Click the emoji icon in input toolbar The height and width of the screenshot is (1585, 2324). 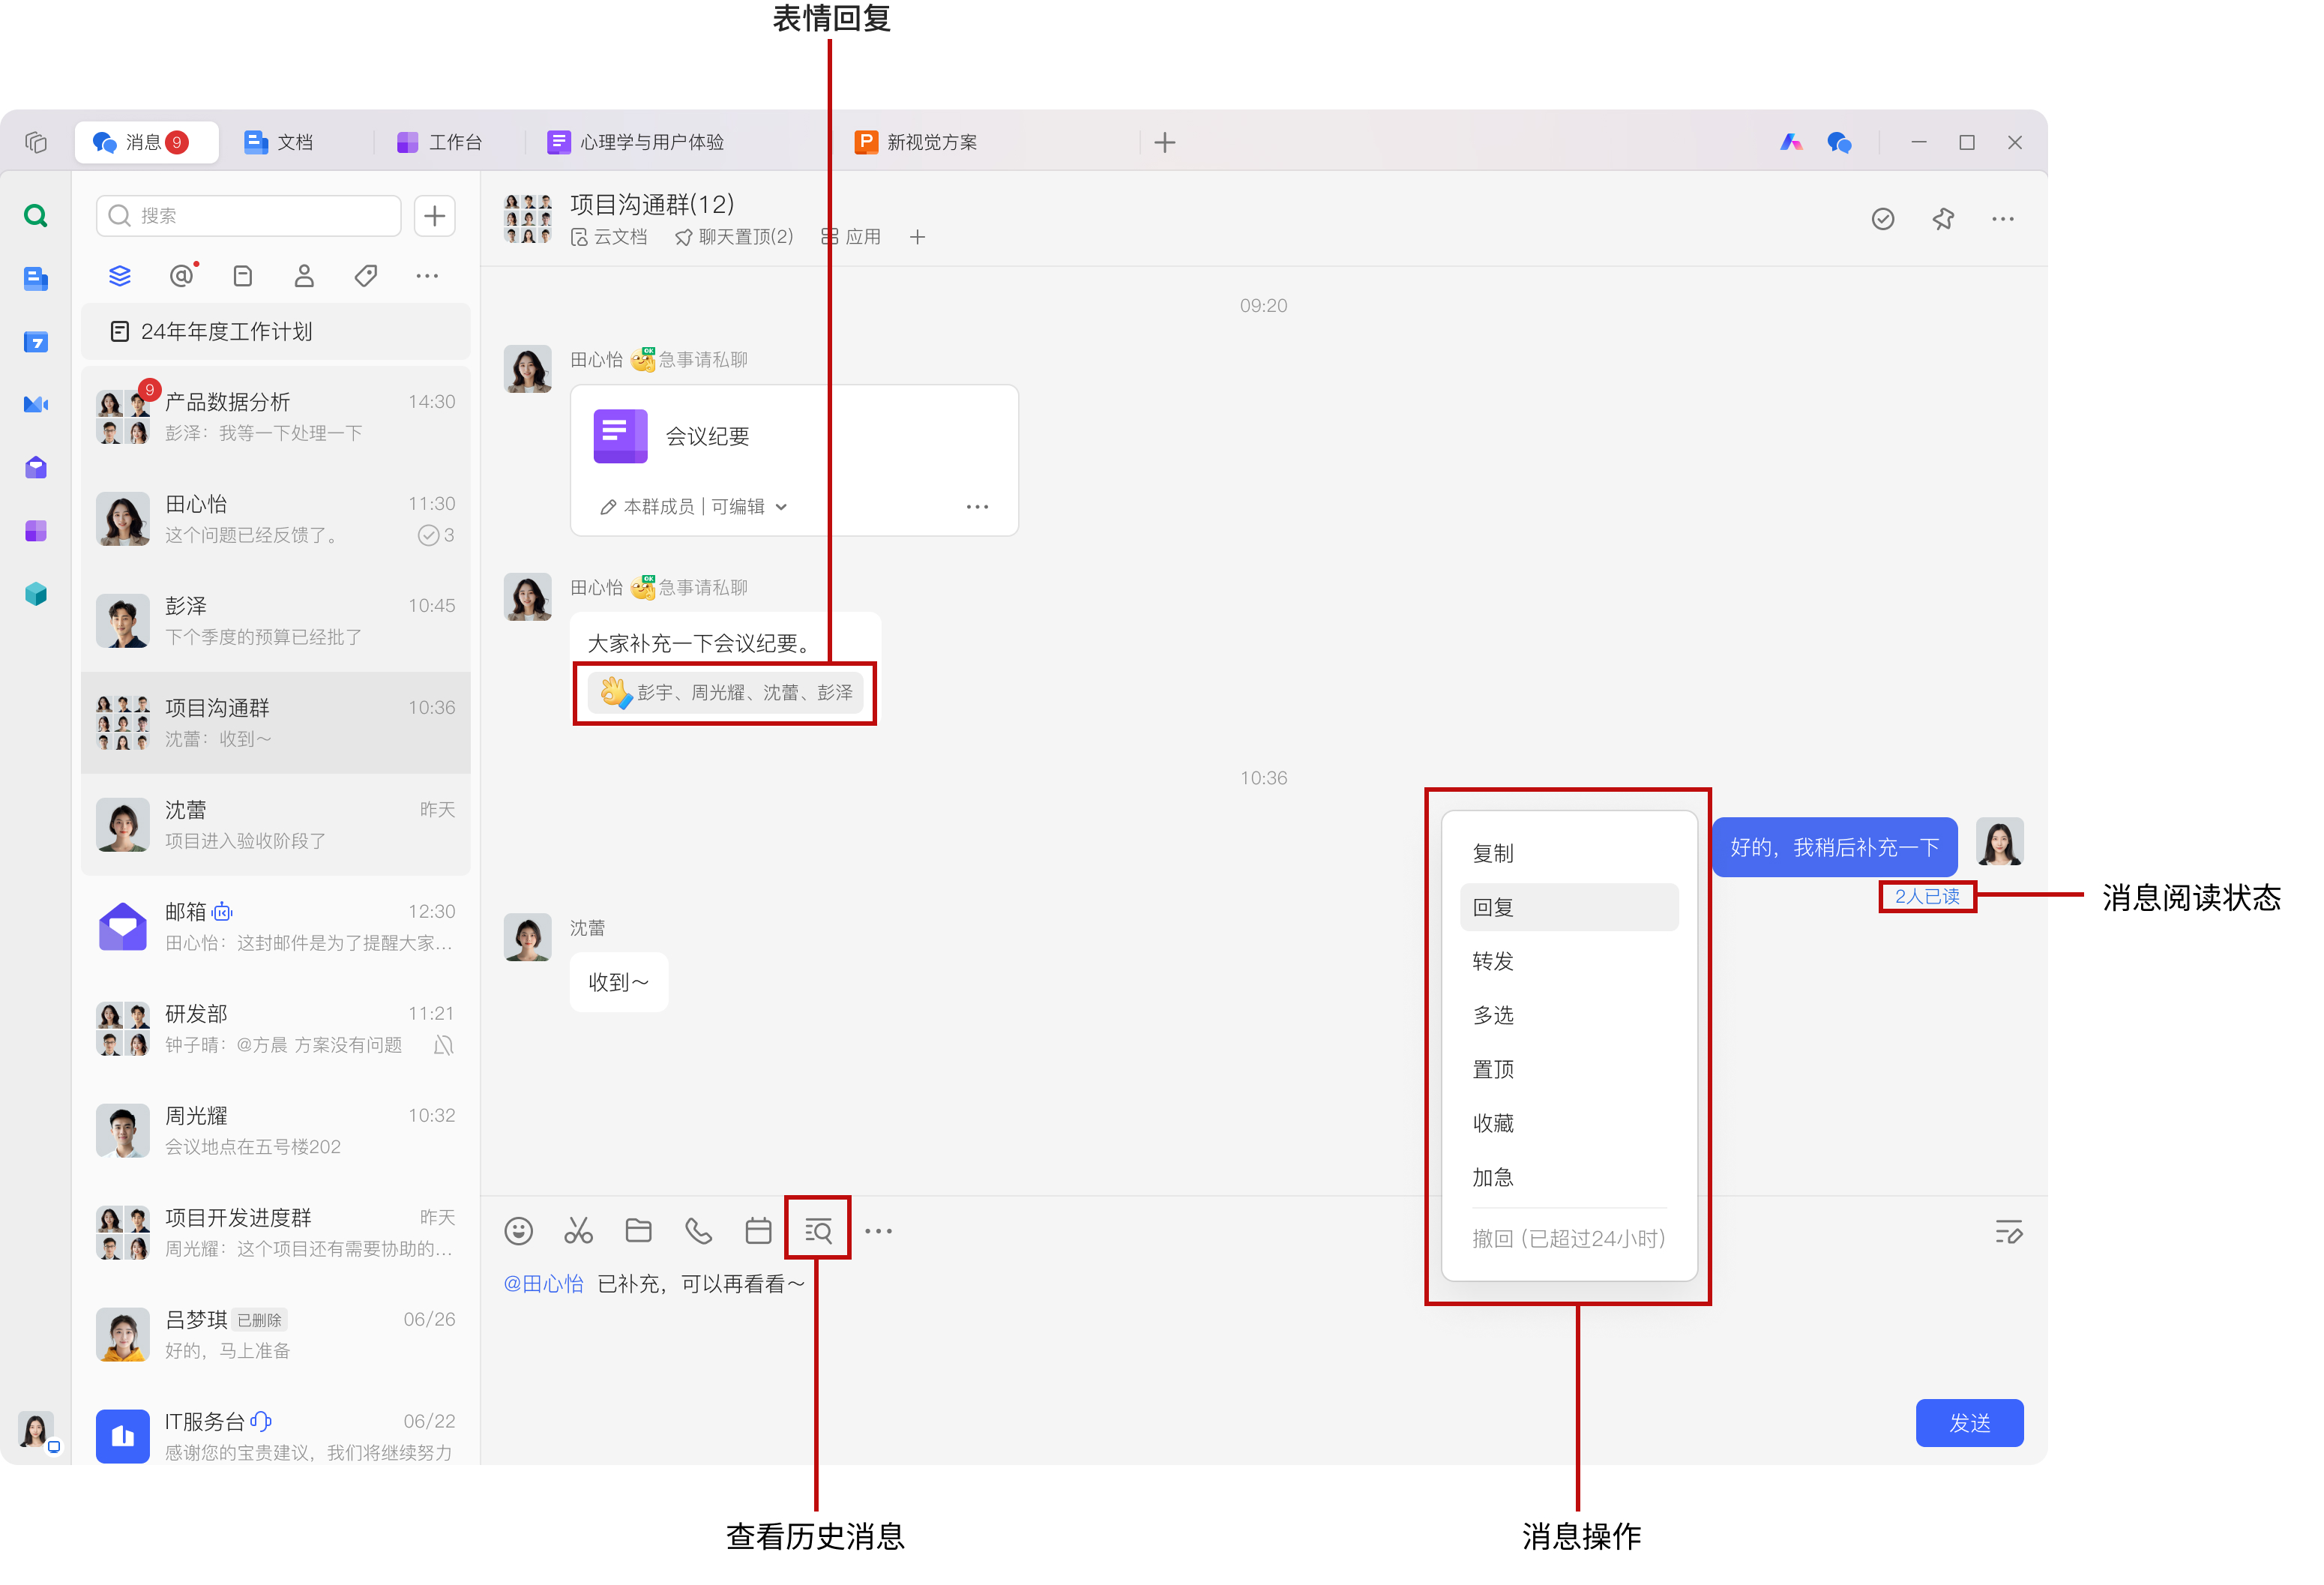[x=518, y=1231]
